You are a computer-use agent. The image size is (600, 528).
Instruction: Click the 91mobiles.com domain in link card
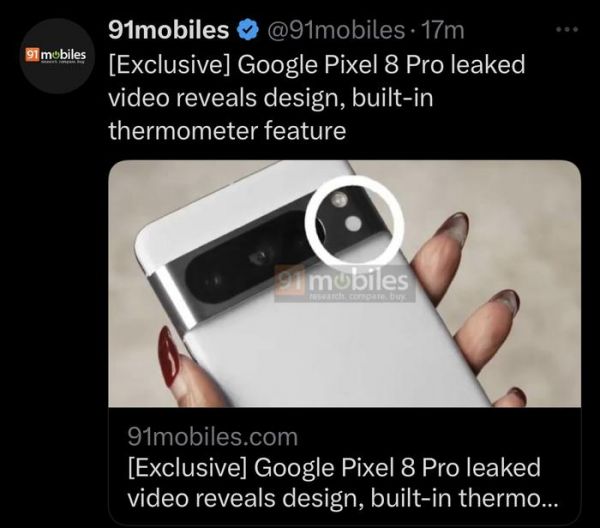[x=212, y=436]
